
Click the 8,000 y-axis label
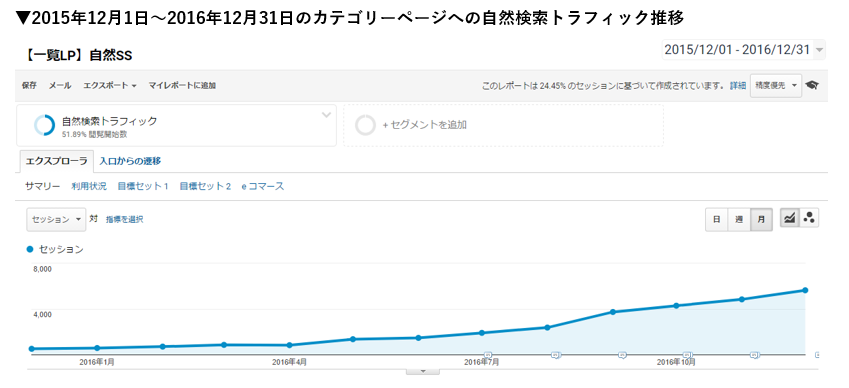(42, 269)
